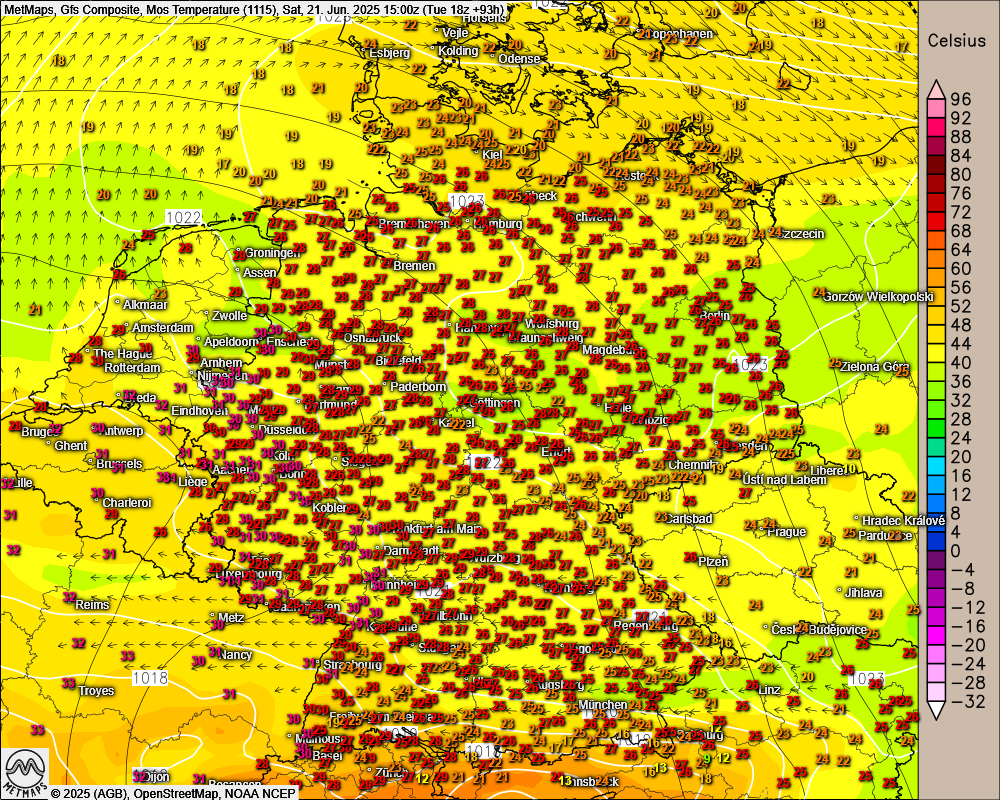Image resolution: width=1000 pixels, height=800 pixels.
Task: Pick the Linz city marker
Action: coord(754,691)
